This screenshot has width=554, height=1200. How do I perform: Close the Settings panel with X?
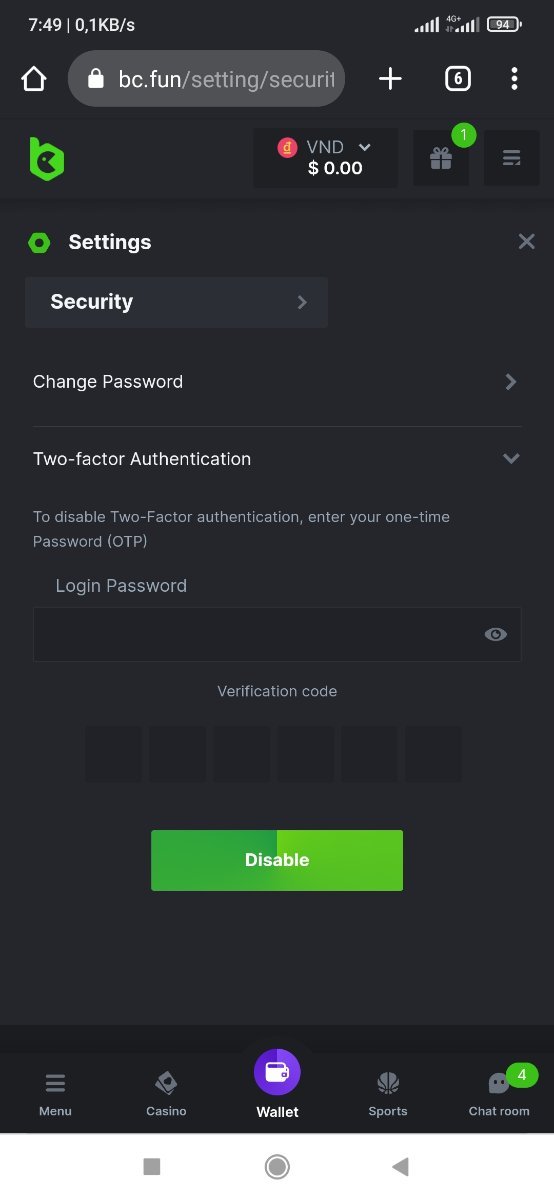[x=527, y=241]
